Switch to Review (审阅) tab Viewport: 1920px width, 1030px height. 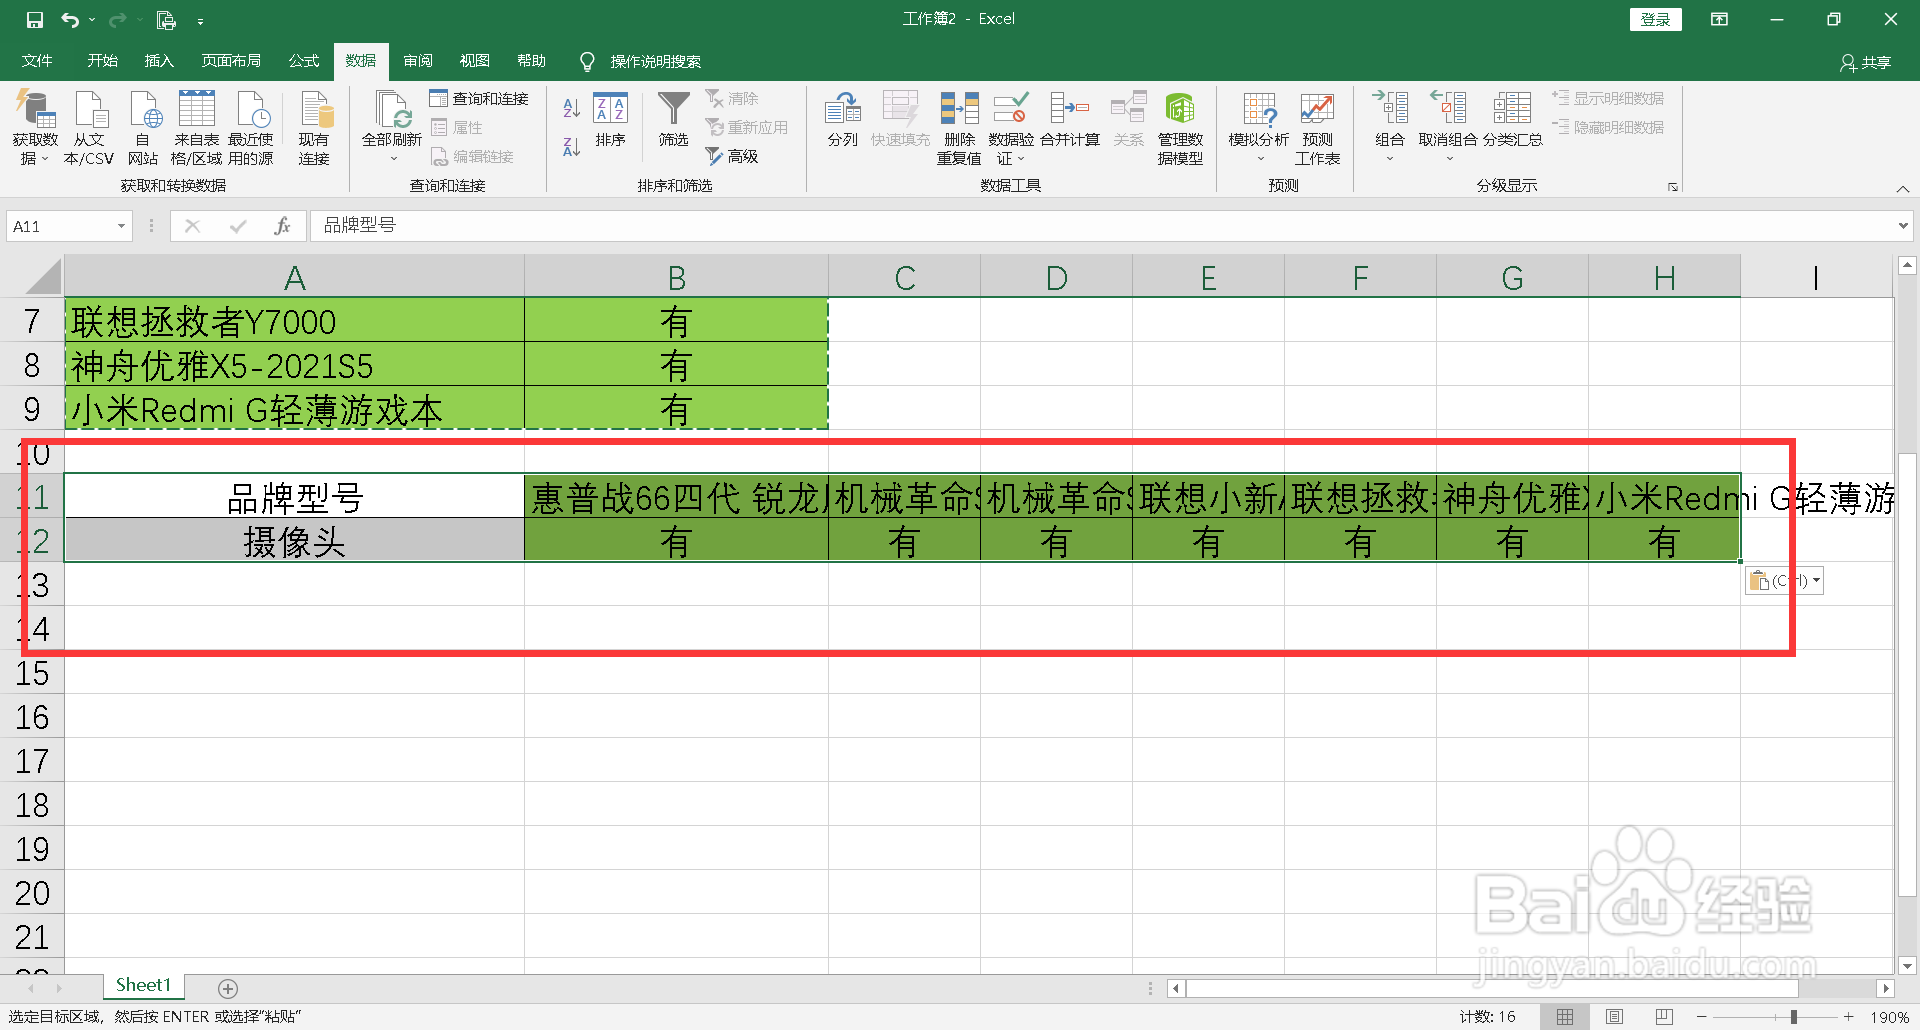click(418, 61)
